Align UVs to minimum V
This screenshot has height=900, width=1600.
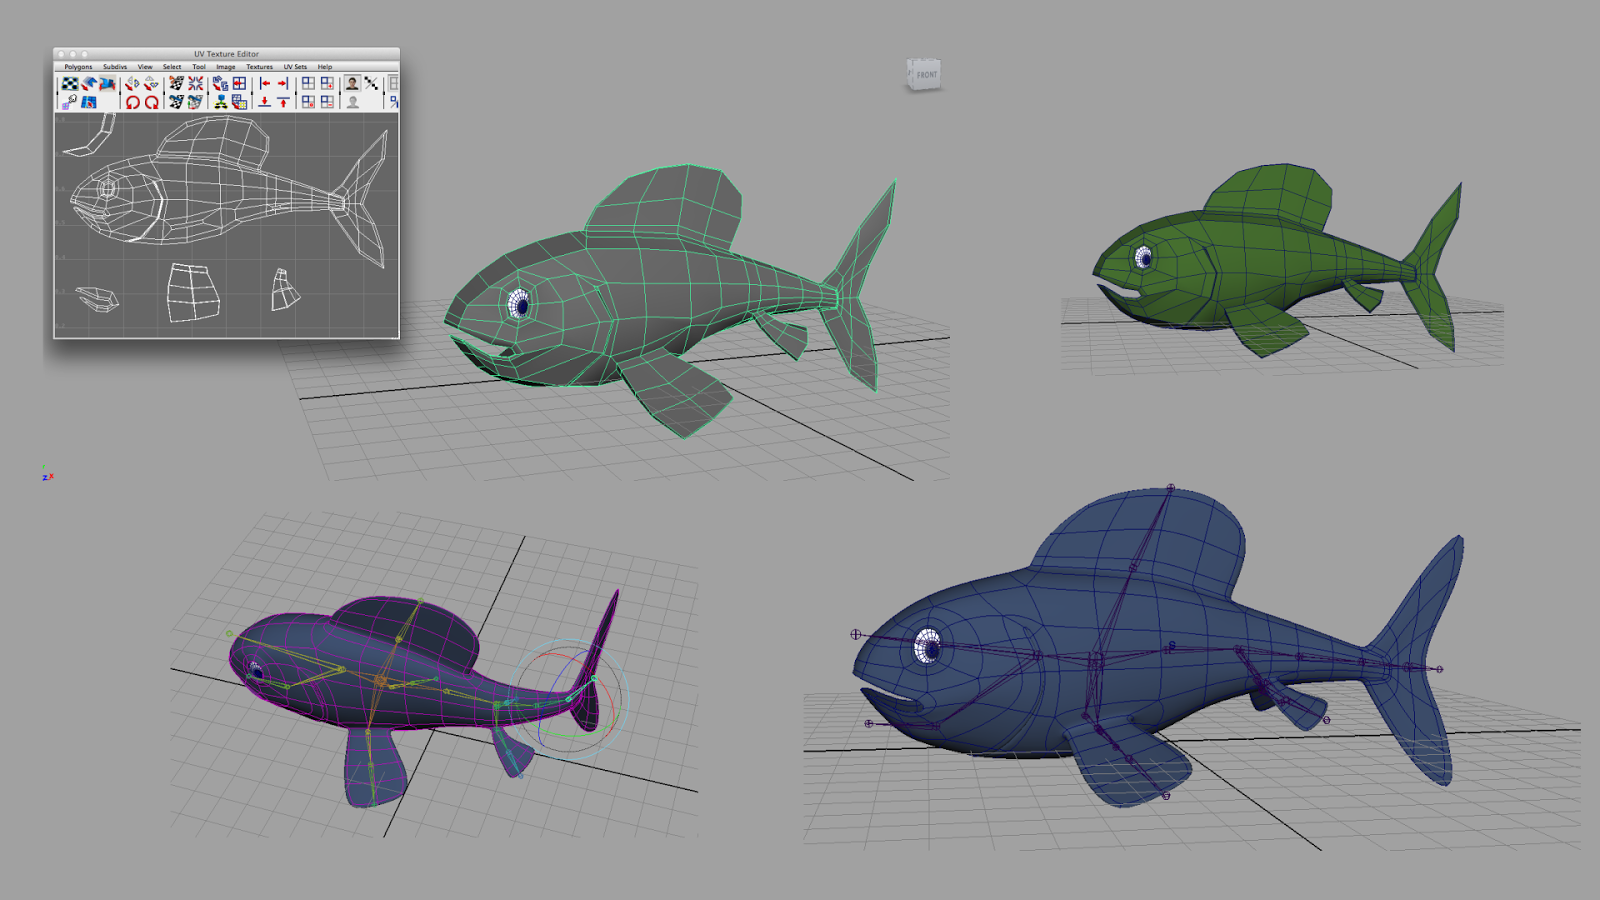point(262,100)
